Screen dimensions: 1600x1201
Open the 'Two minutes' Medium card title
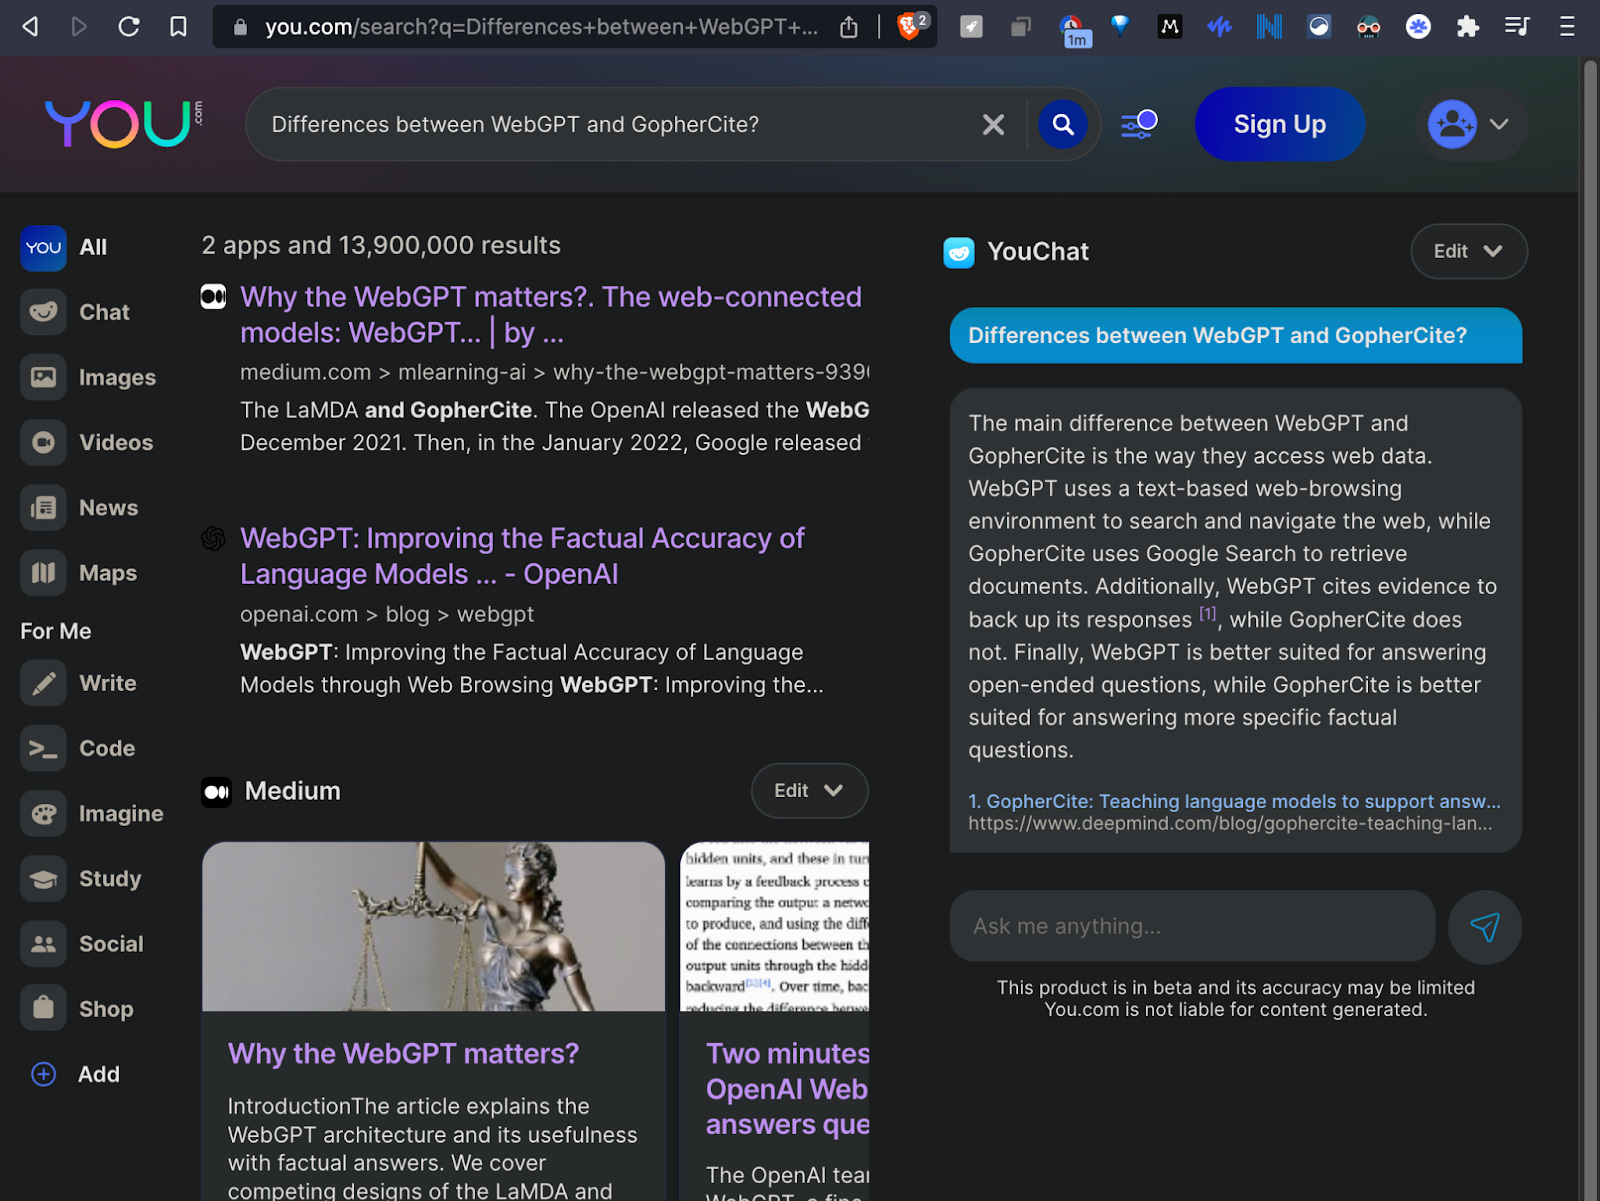787,1089
